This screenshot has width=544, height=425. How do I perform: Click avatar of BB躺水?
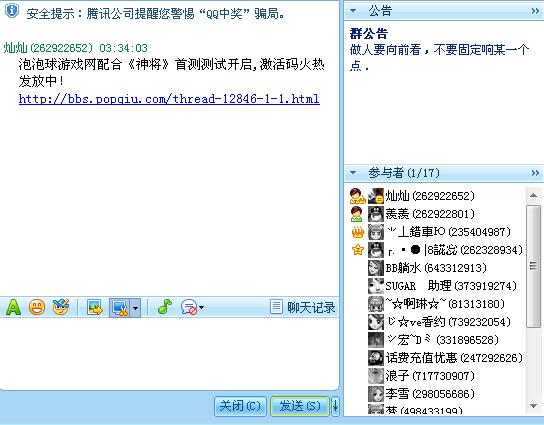click(376, 268)
